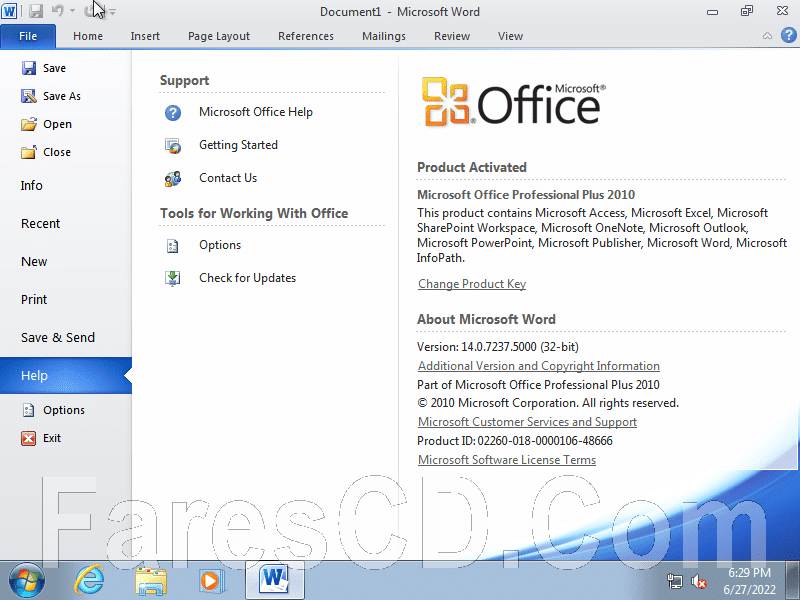The image size is (800, 600).
Task: Run Check for Updates
Action: pyautogui.click(x=247, y=278)
